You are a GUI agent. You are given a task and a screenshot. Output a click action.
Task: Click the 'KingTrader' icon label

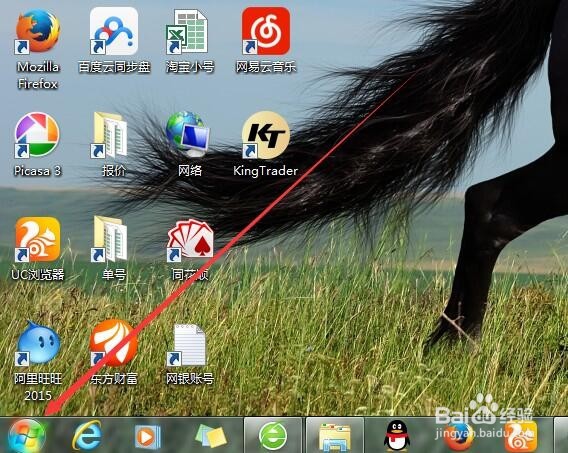tap(266, 171)
